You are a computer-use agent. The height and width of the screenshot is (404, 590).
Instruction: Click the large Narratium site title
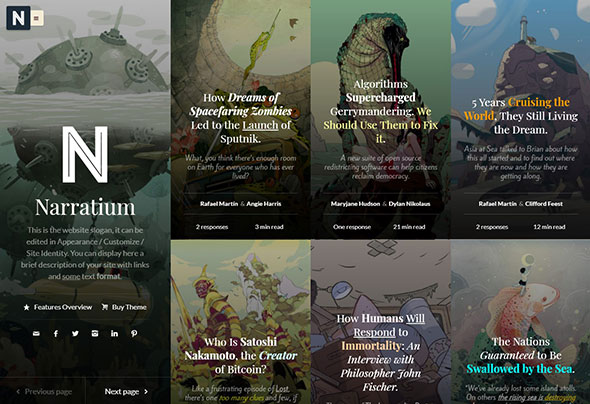click(85, 207)
